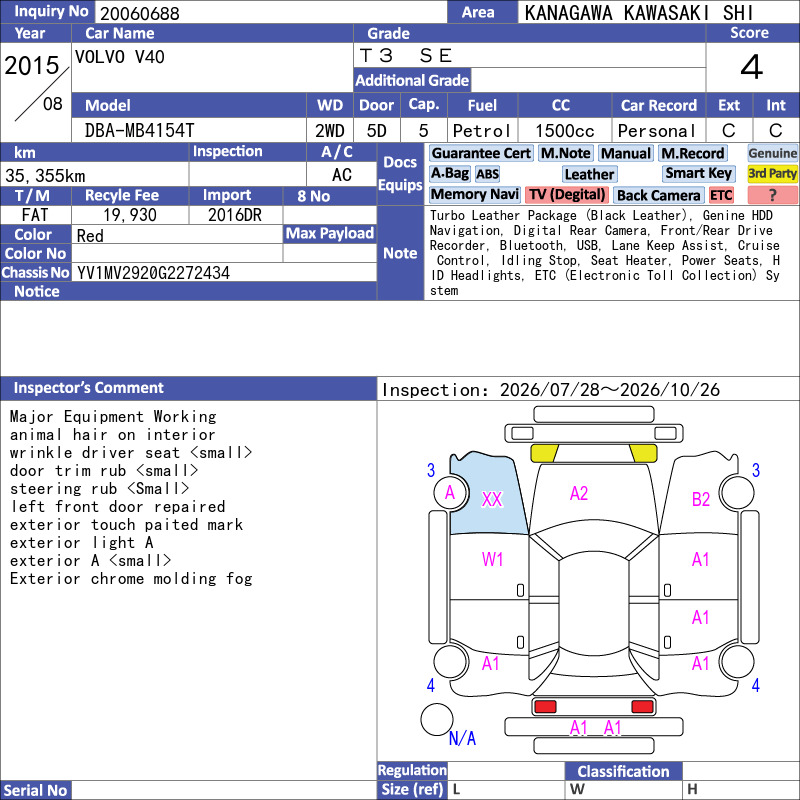Click the Back Camera badge
The height and width of the screenshot is (800, 800).
[x=658, y=195]
